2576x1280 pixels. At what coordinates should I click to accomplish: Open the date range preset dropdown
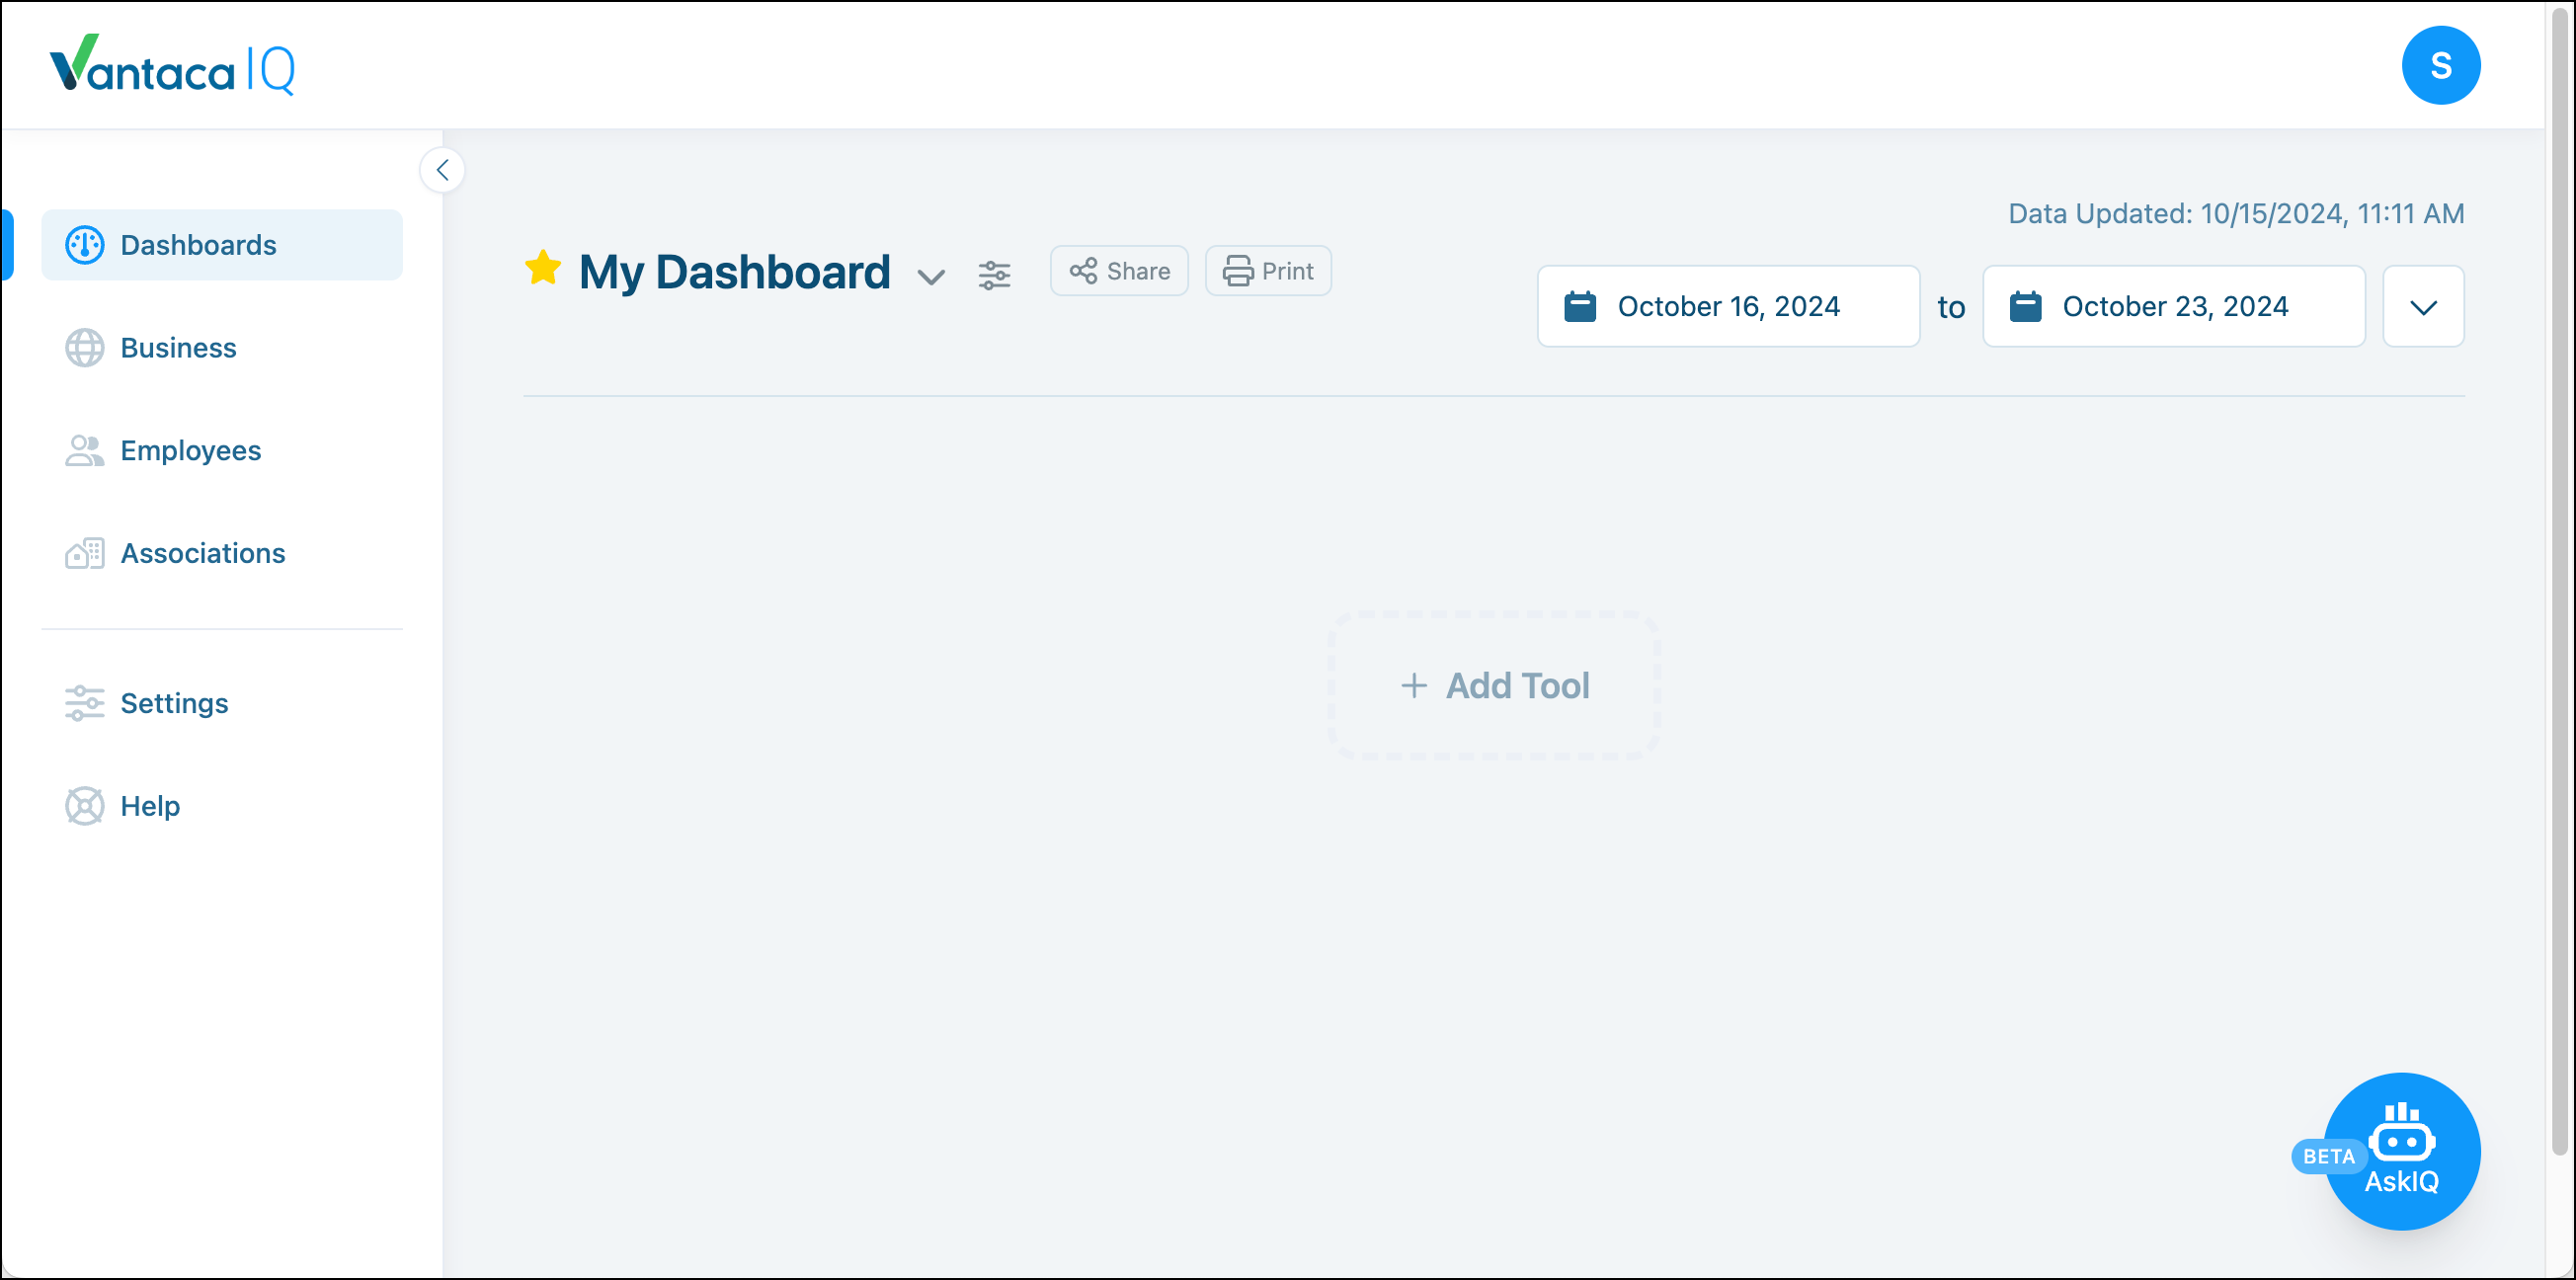coord(2423,307)
